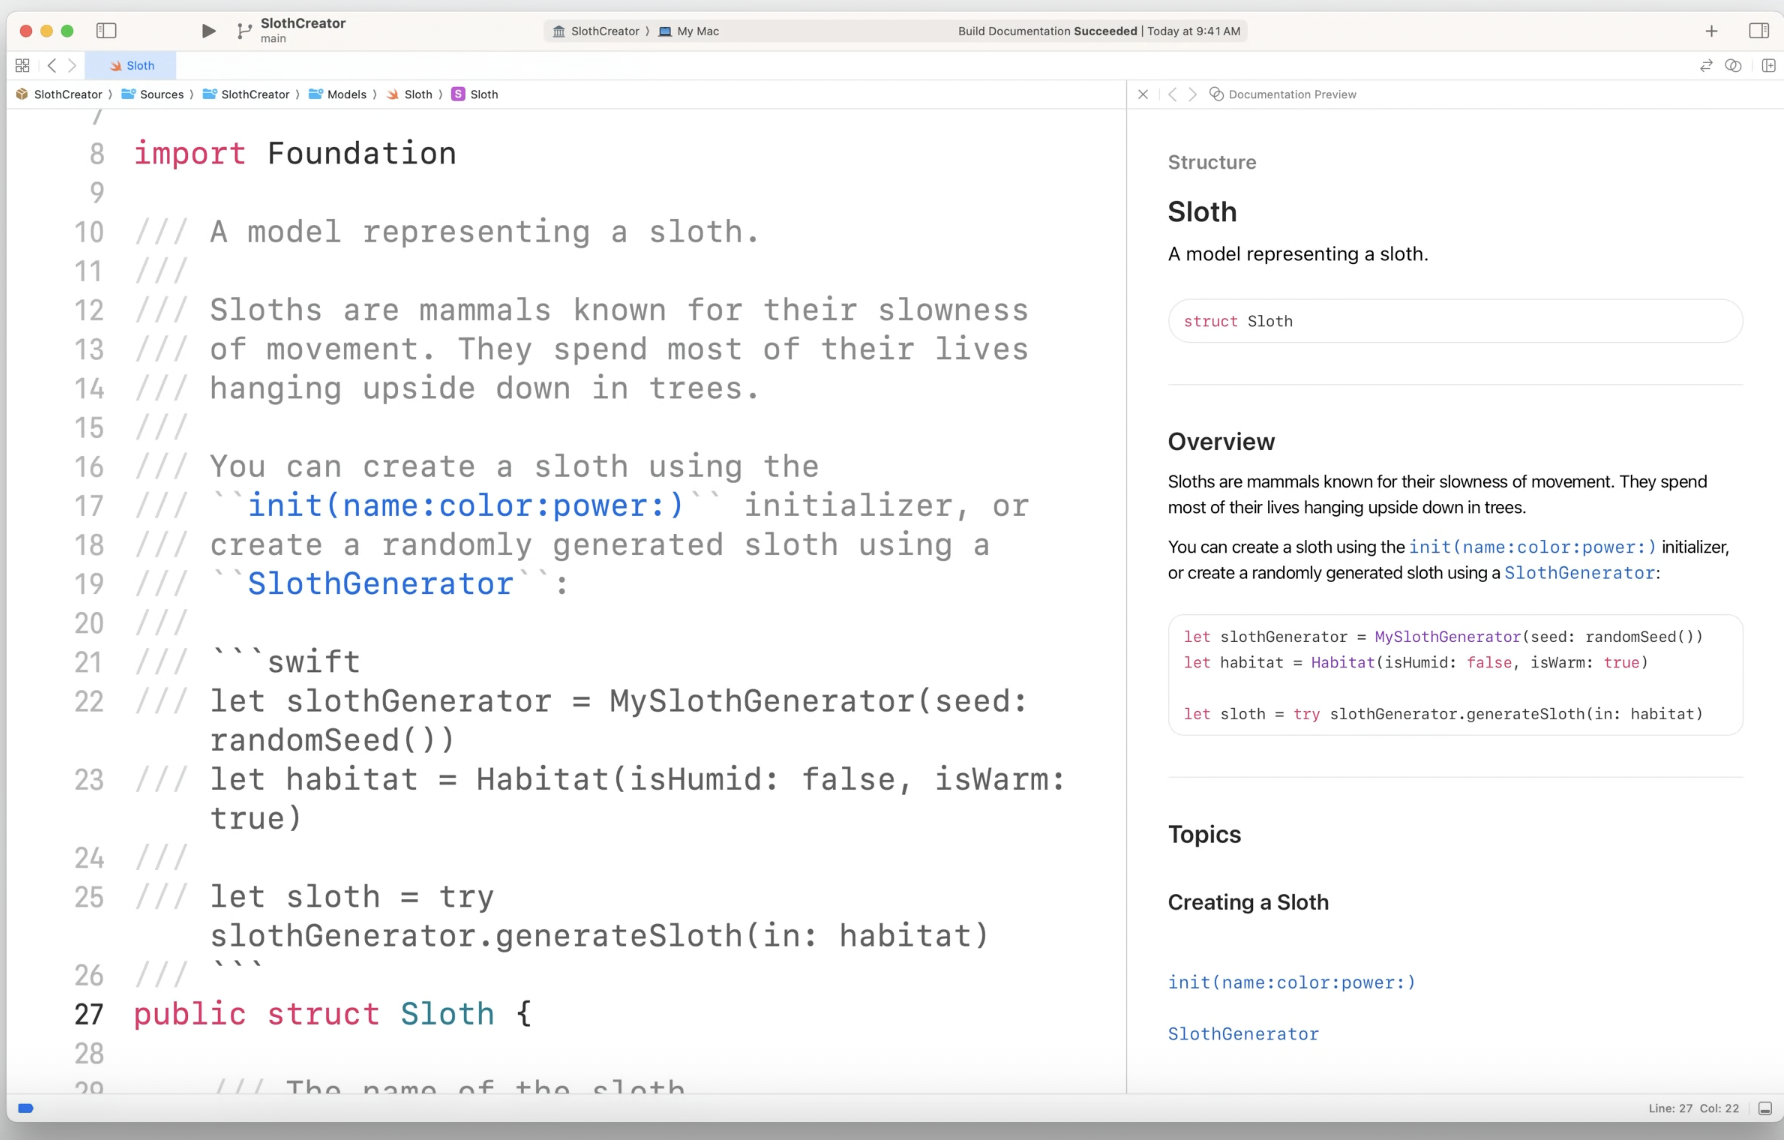Viewport: 1784px width, 1140px height.
Task: Click the Sloth struct name on line 27
Action: tap(447, 1014)
